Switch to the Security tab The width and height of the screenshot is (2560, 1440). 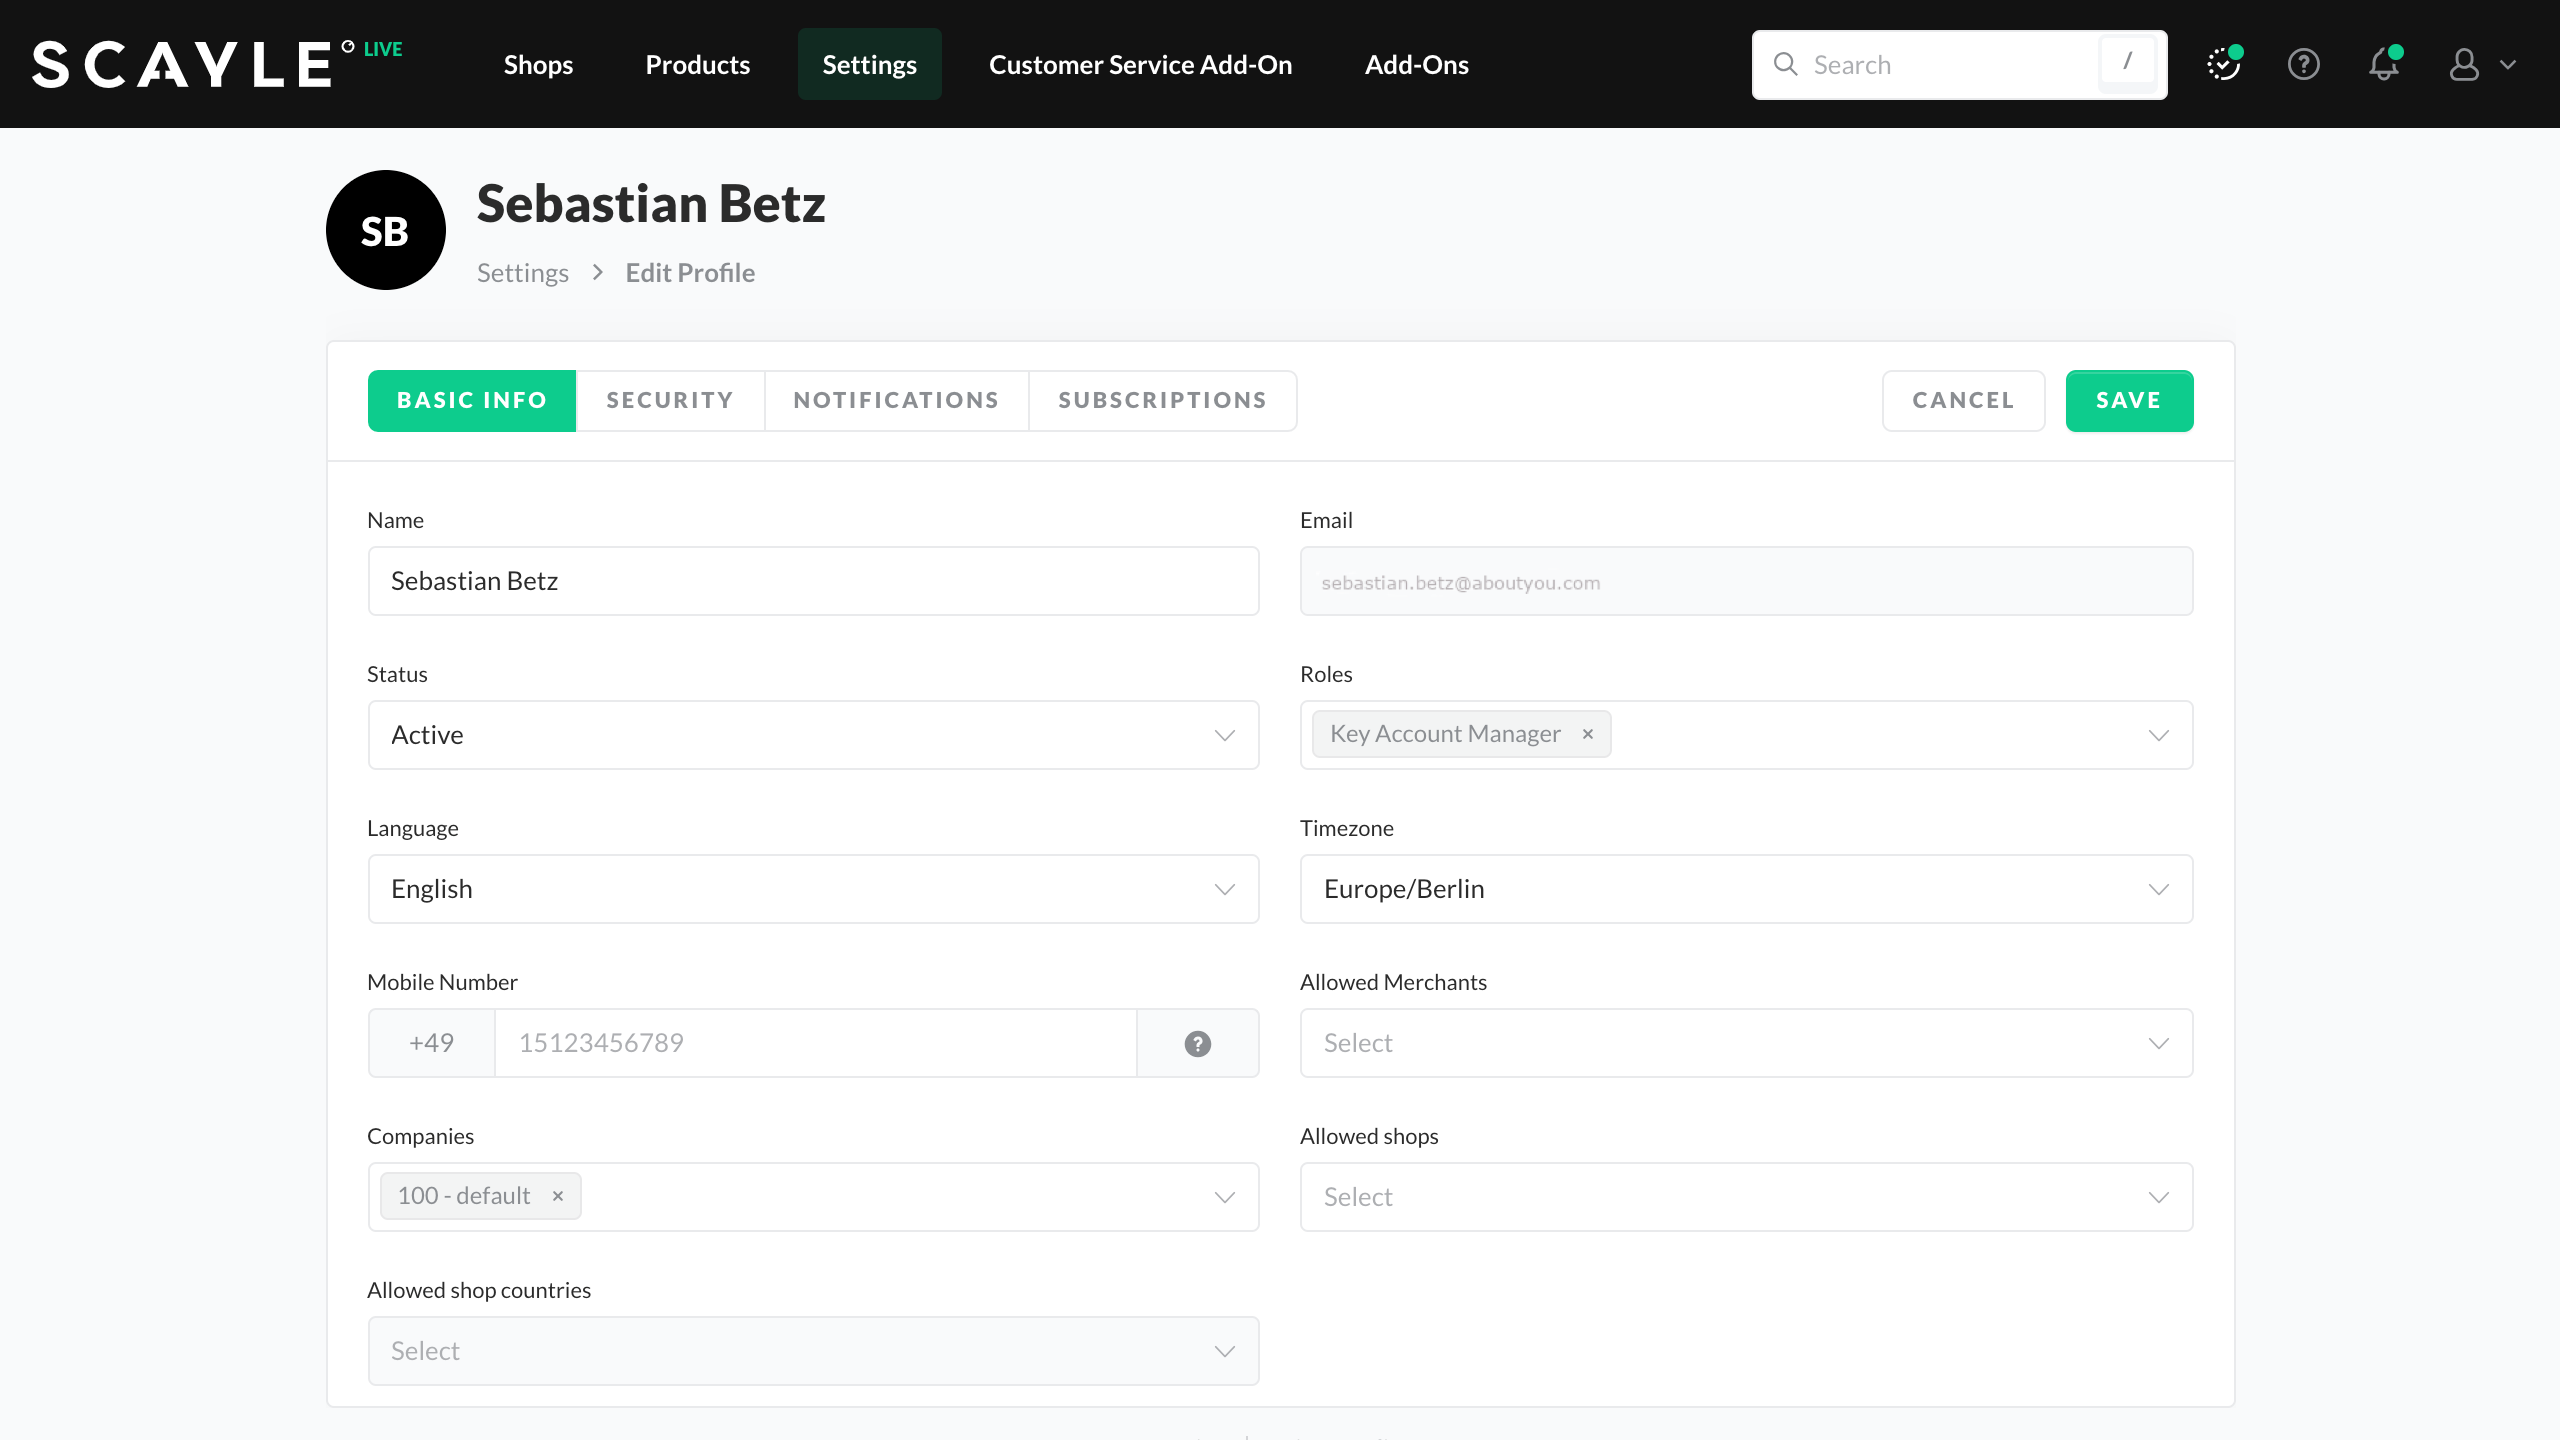[670, 401]
